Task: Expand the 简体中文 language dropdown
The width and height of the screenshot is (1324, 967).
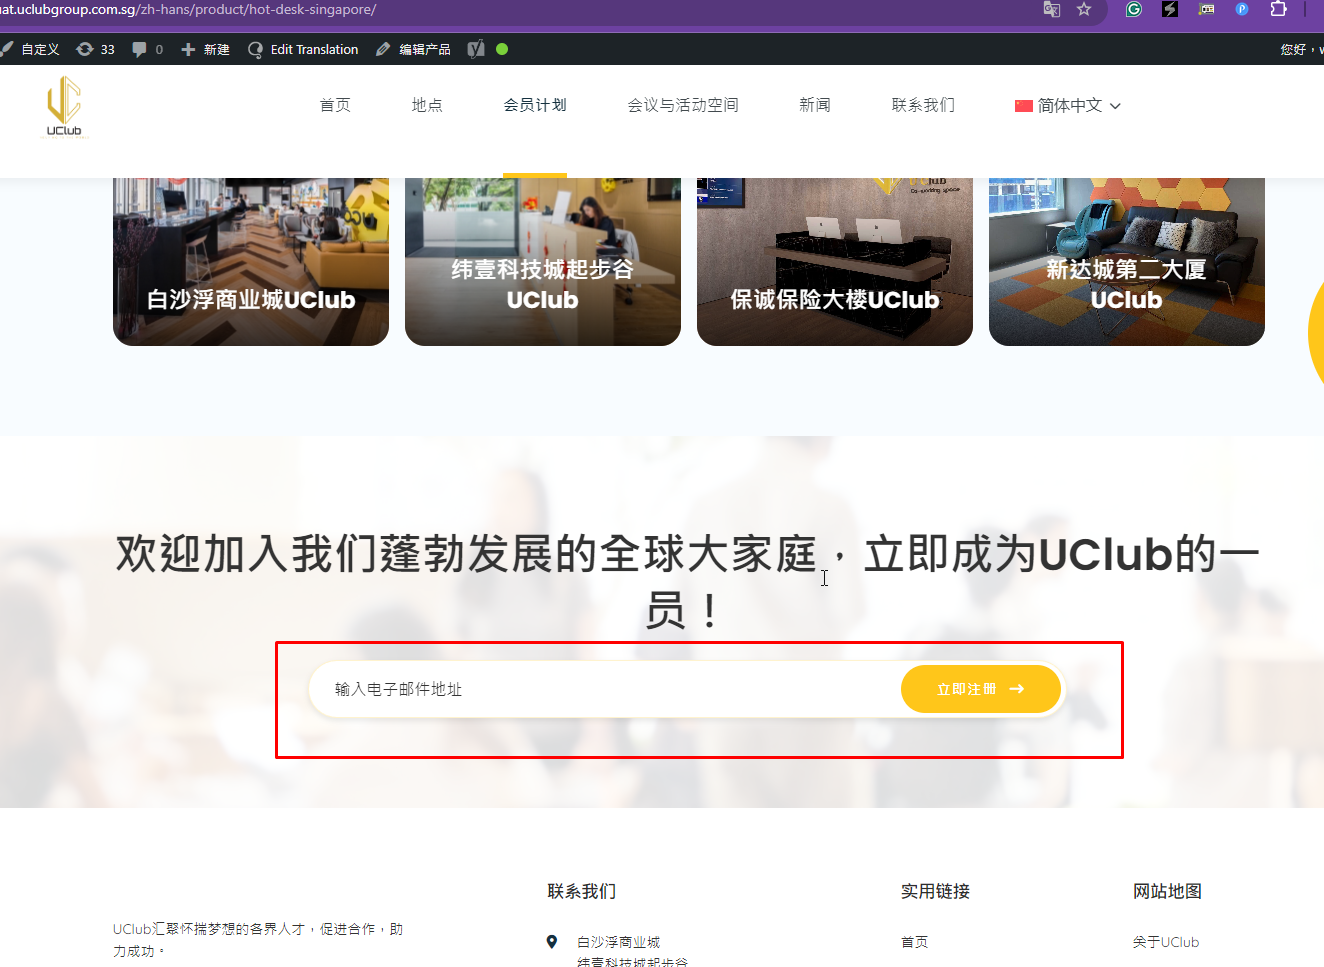Action: click(x=1068, y=105)
